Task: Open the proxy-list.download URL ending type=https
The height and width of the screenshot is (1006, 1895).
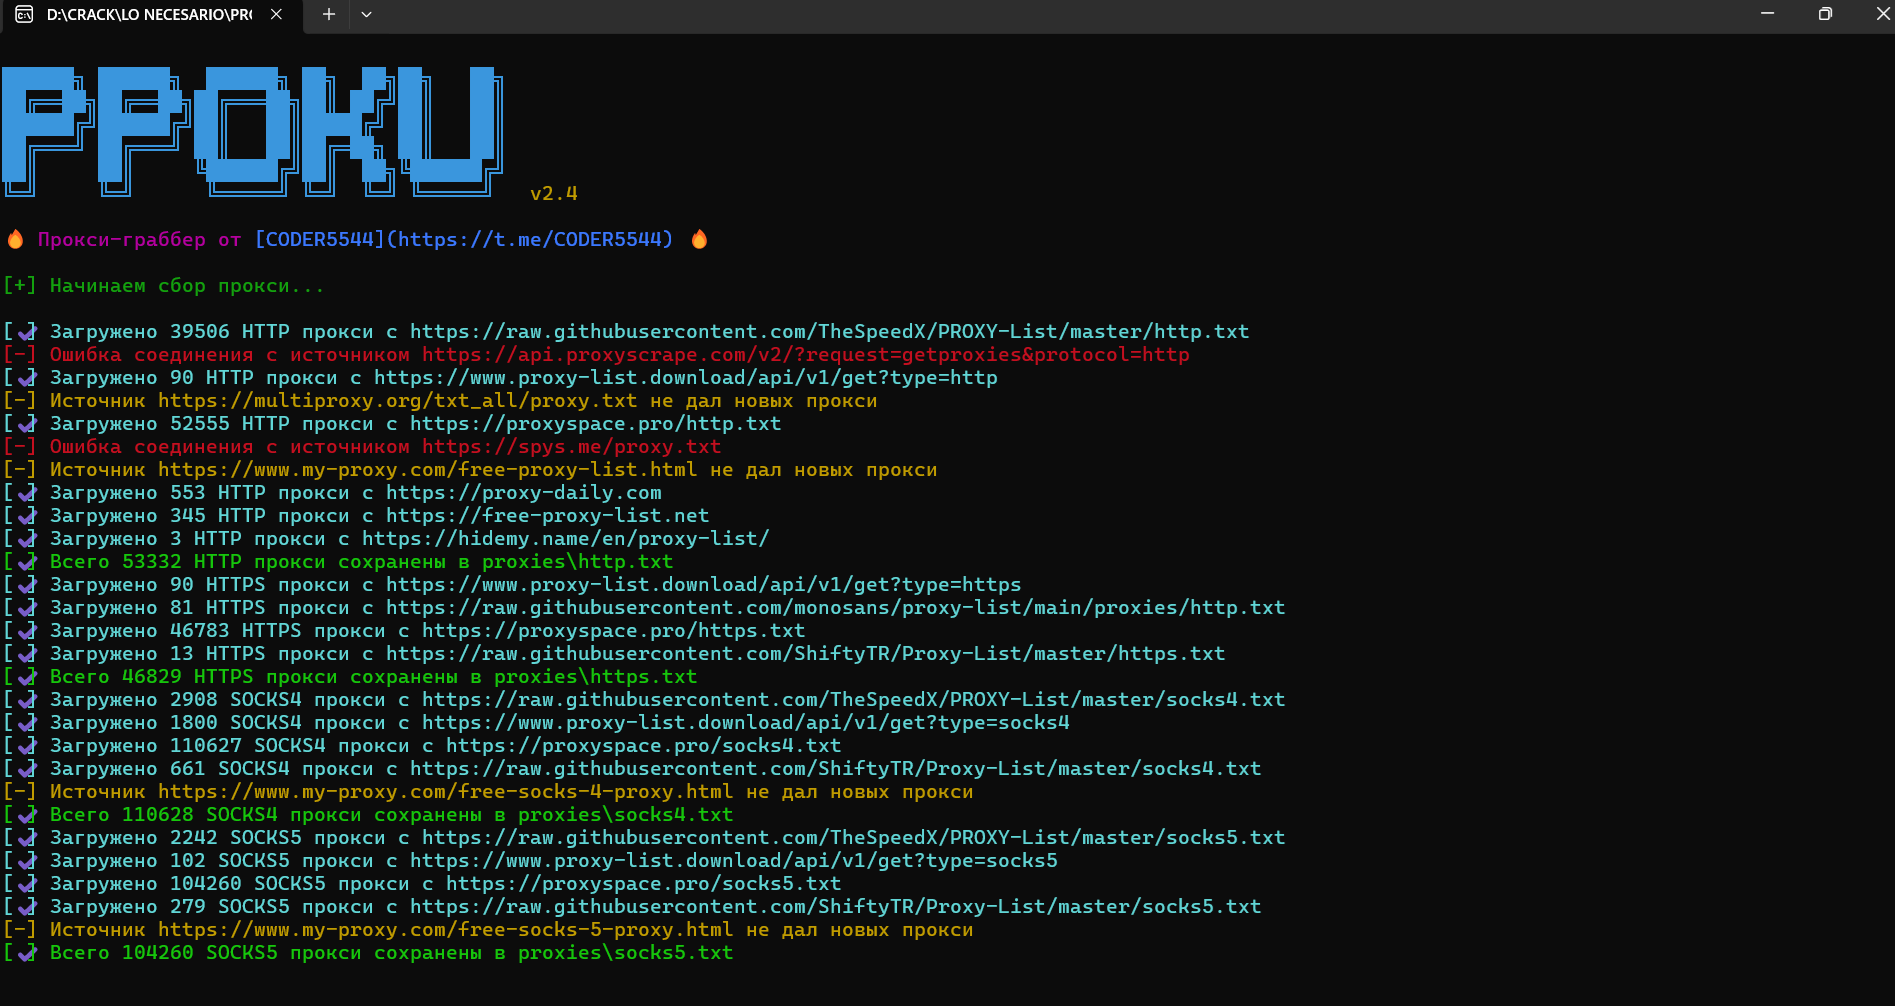Action: (703, 584)
